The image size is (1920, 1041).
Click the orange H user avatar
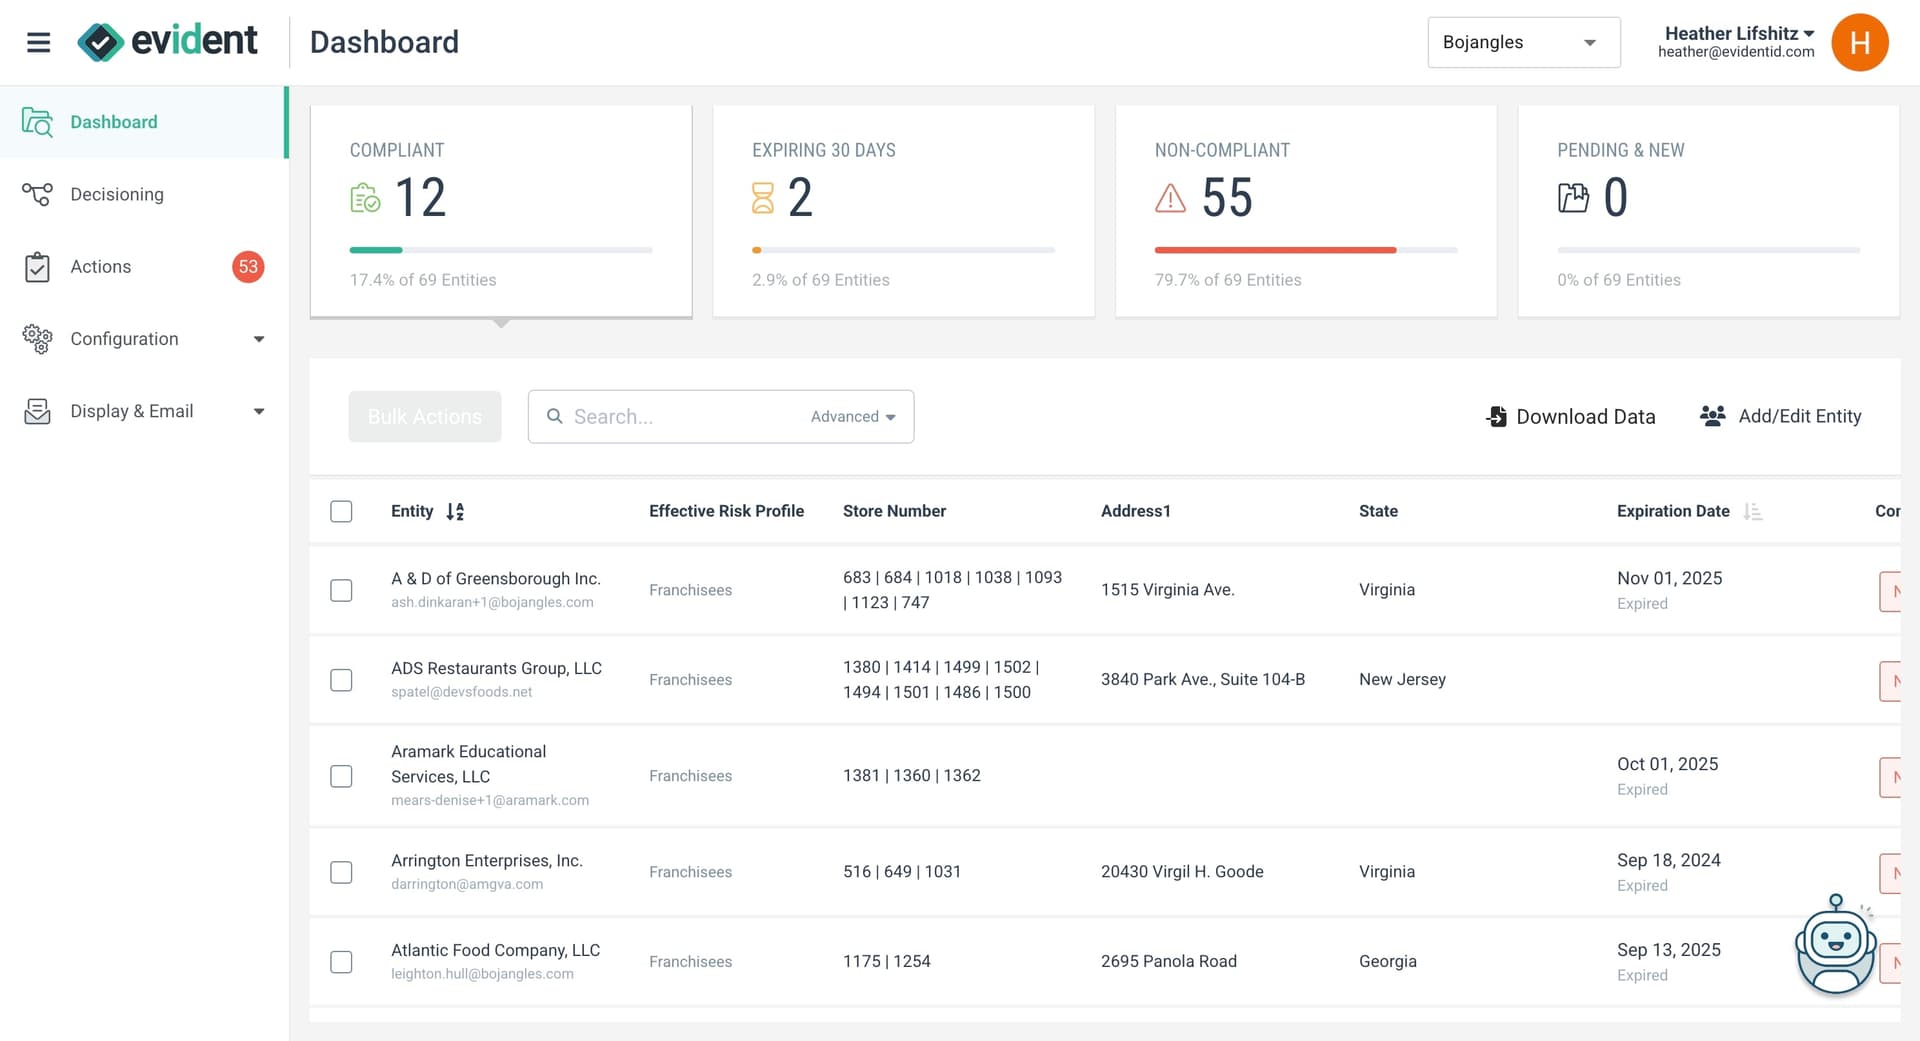tap(1859, 42)
